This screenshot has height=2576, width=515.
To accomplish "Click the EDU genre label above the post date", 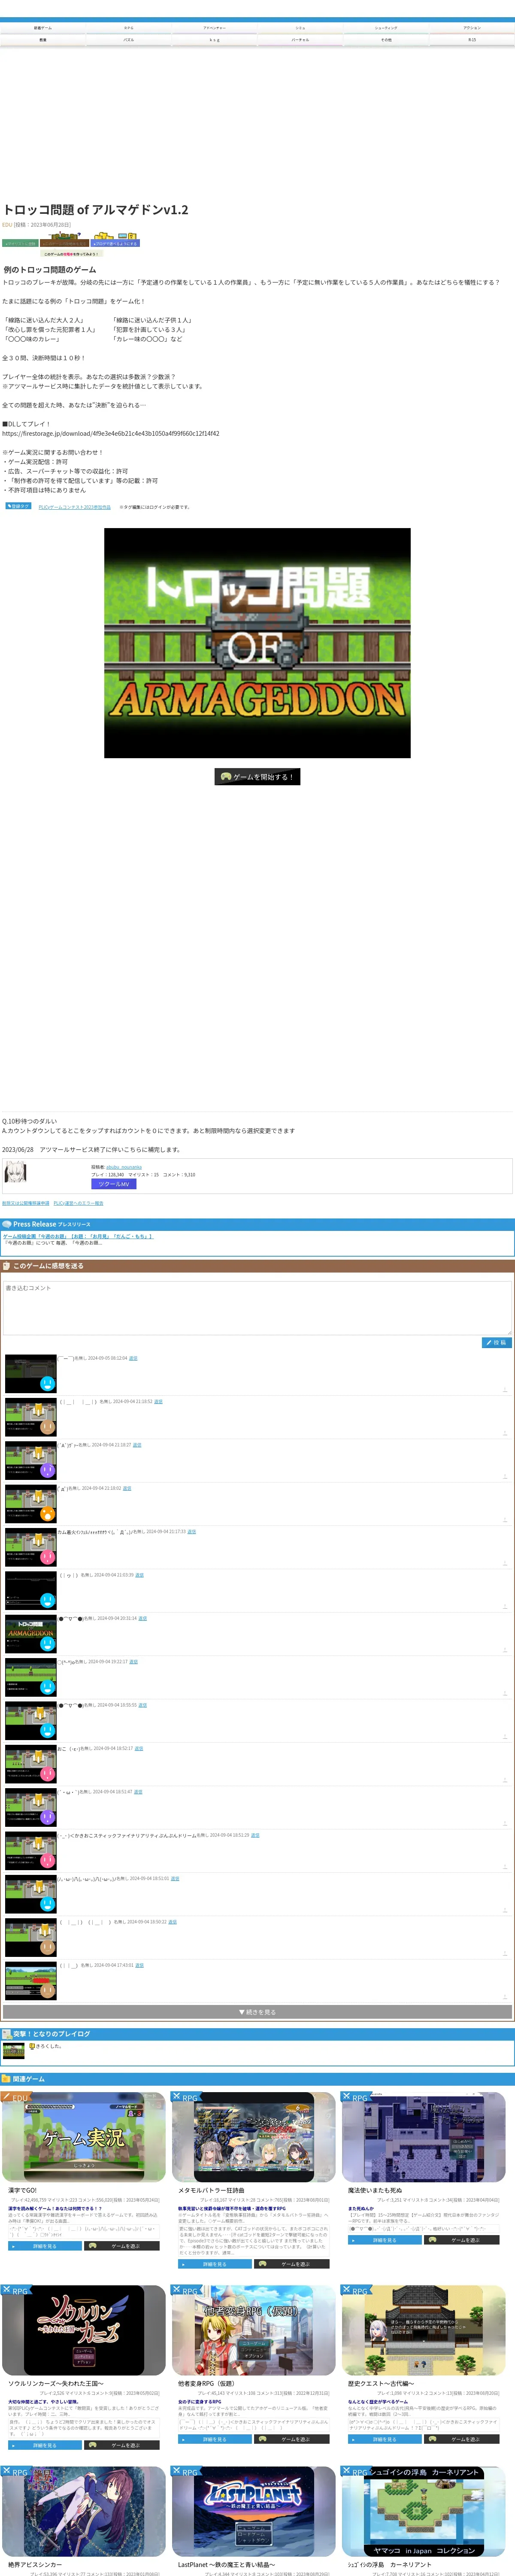I will pos(7,225).
